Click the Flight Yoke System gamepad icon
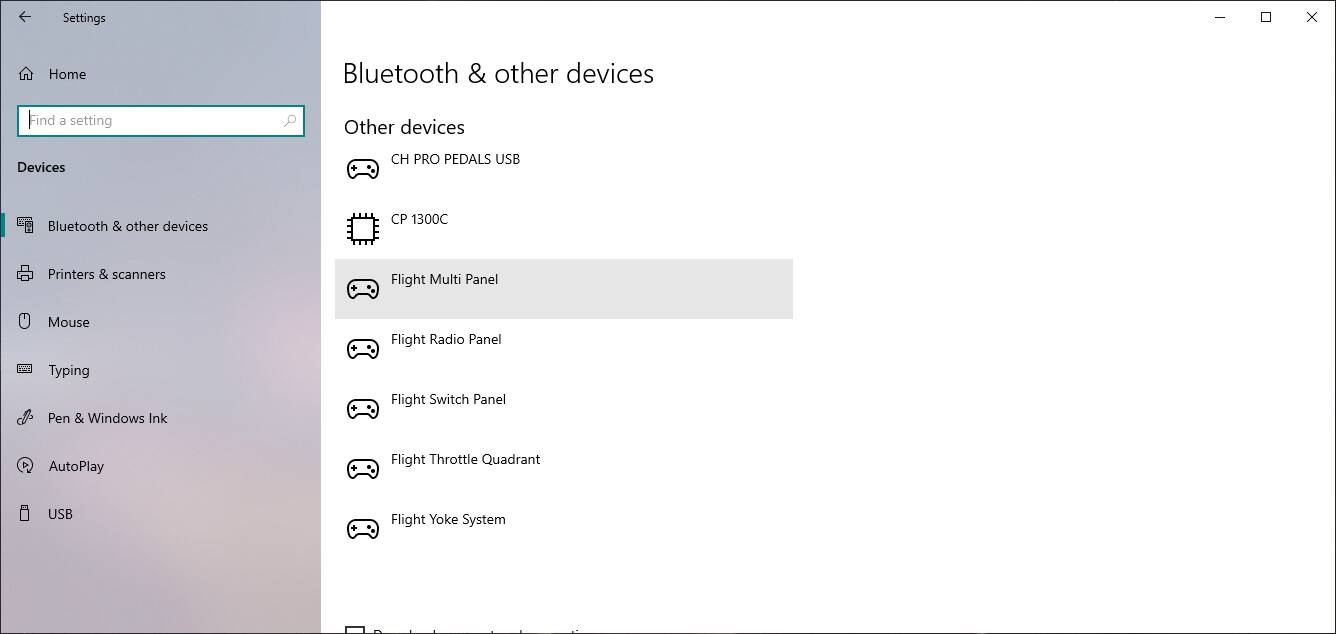 pos(362,529)
